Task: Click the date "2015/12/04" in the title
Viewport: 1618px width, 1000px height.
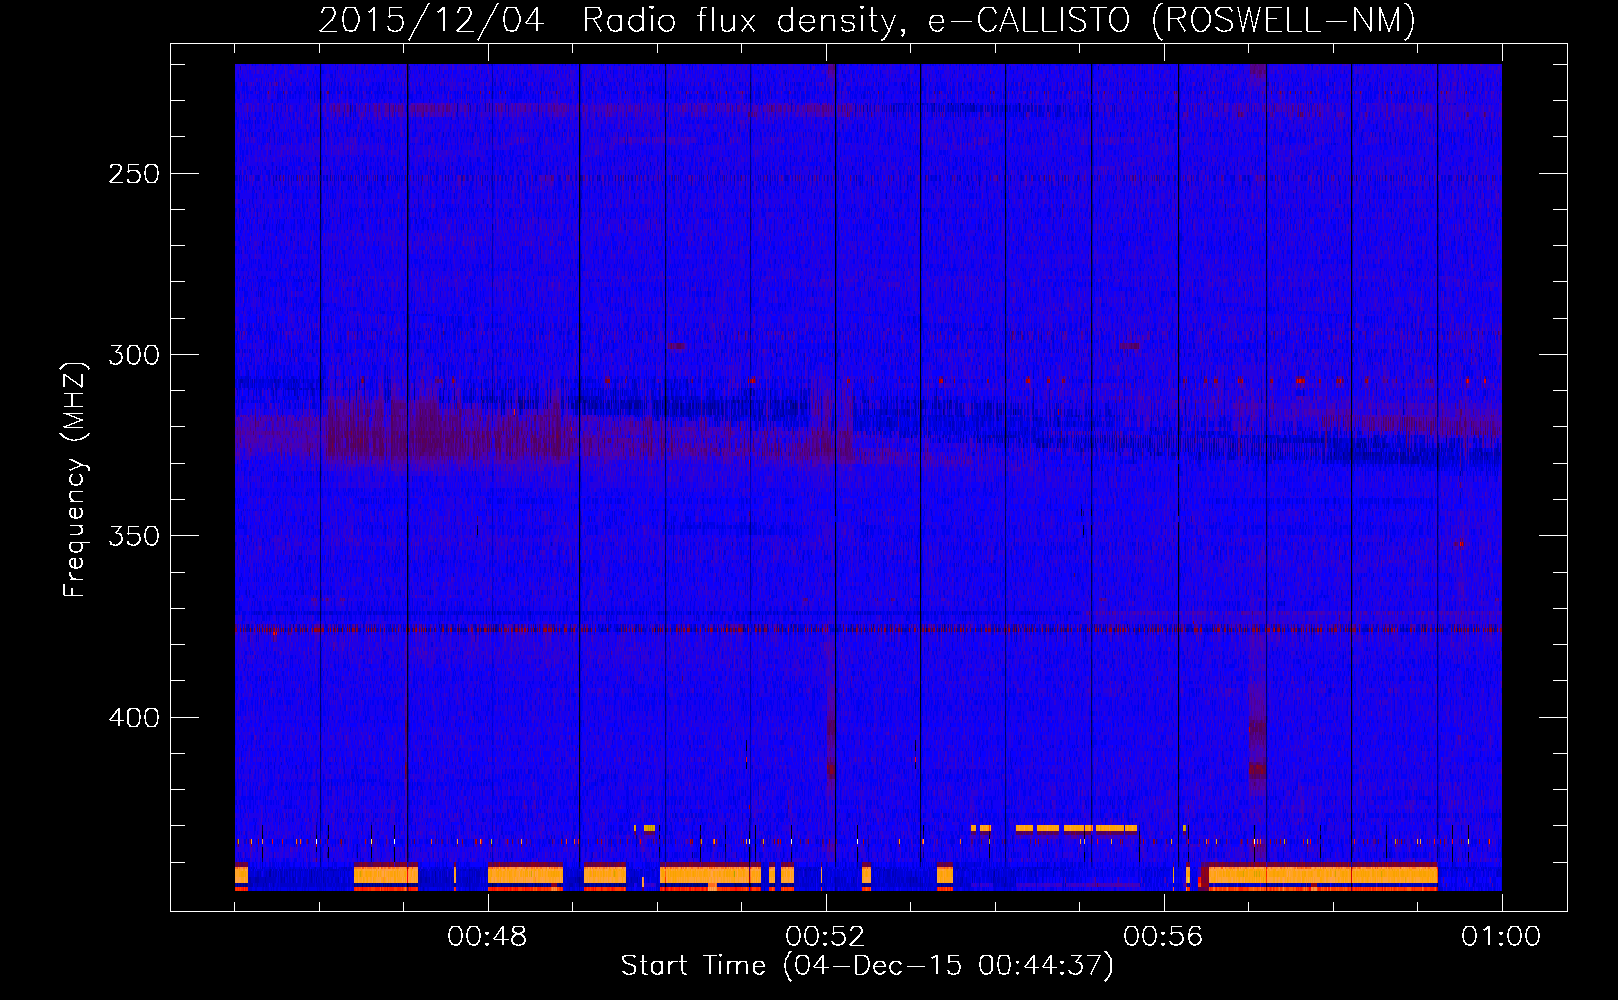Action: click(431, 20)
